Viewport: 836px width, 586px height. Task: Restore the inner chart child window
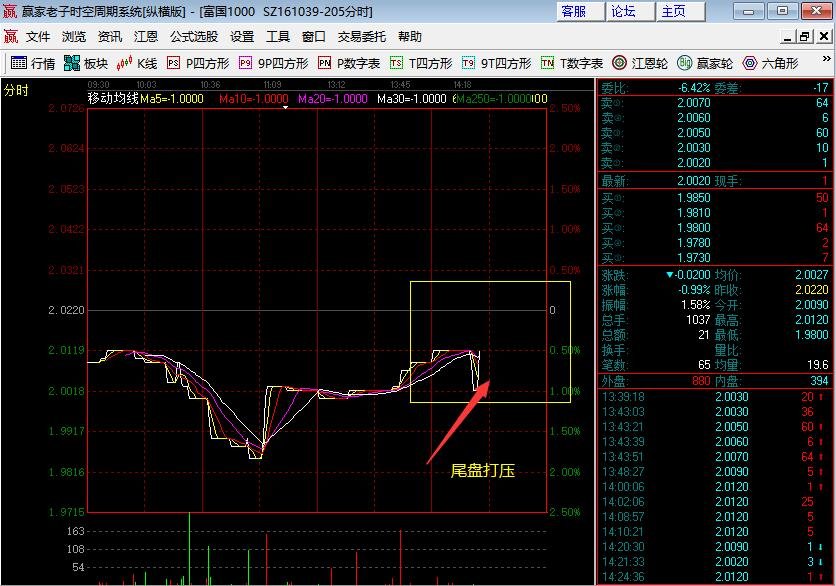coord(805,37)
